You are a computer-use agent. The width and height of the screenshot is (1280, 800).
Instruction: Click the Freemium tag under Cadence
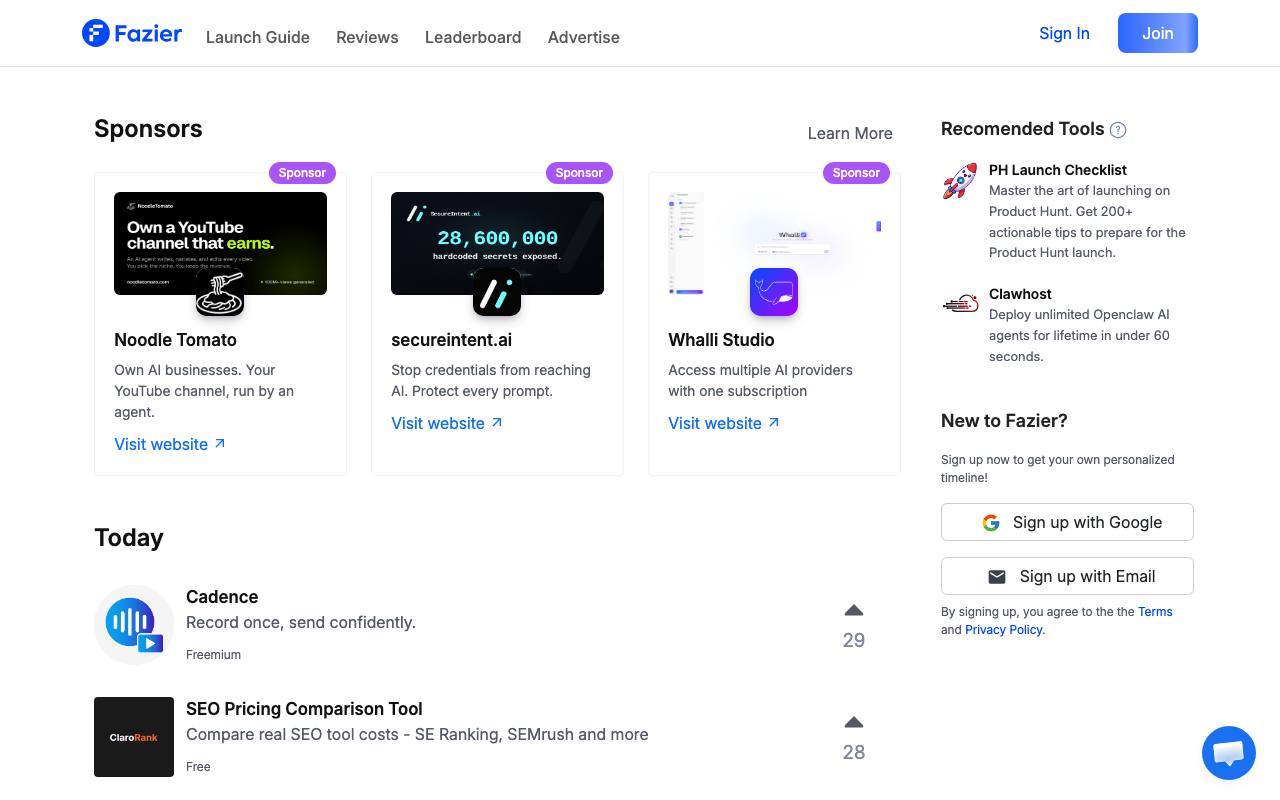point(213,655)
